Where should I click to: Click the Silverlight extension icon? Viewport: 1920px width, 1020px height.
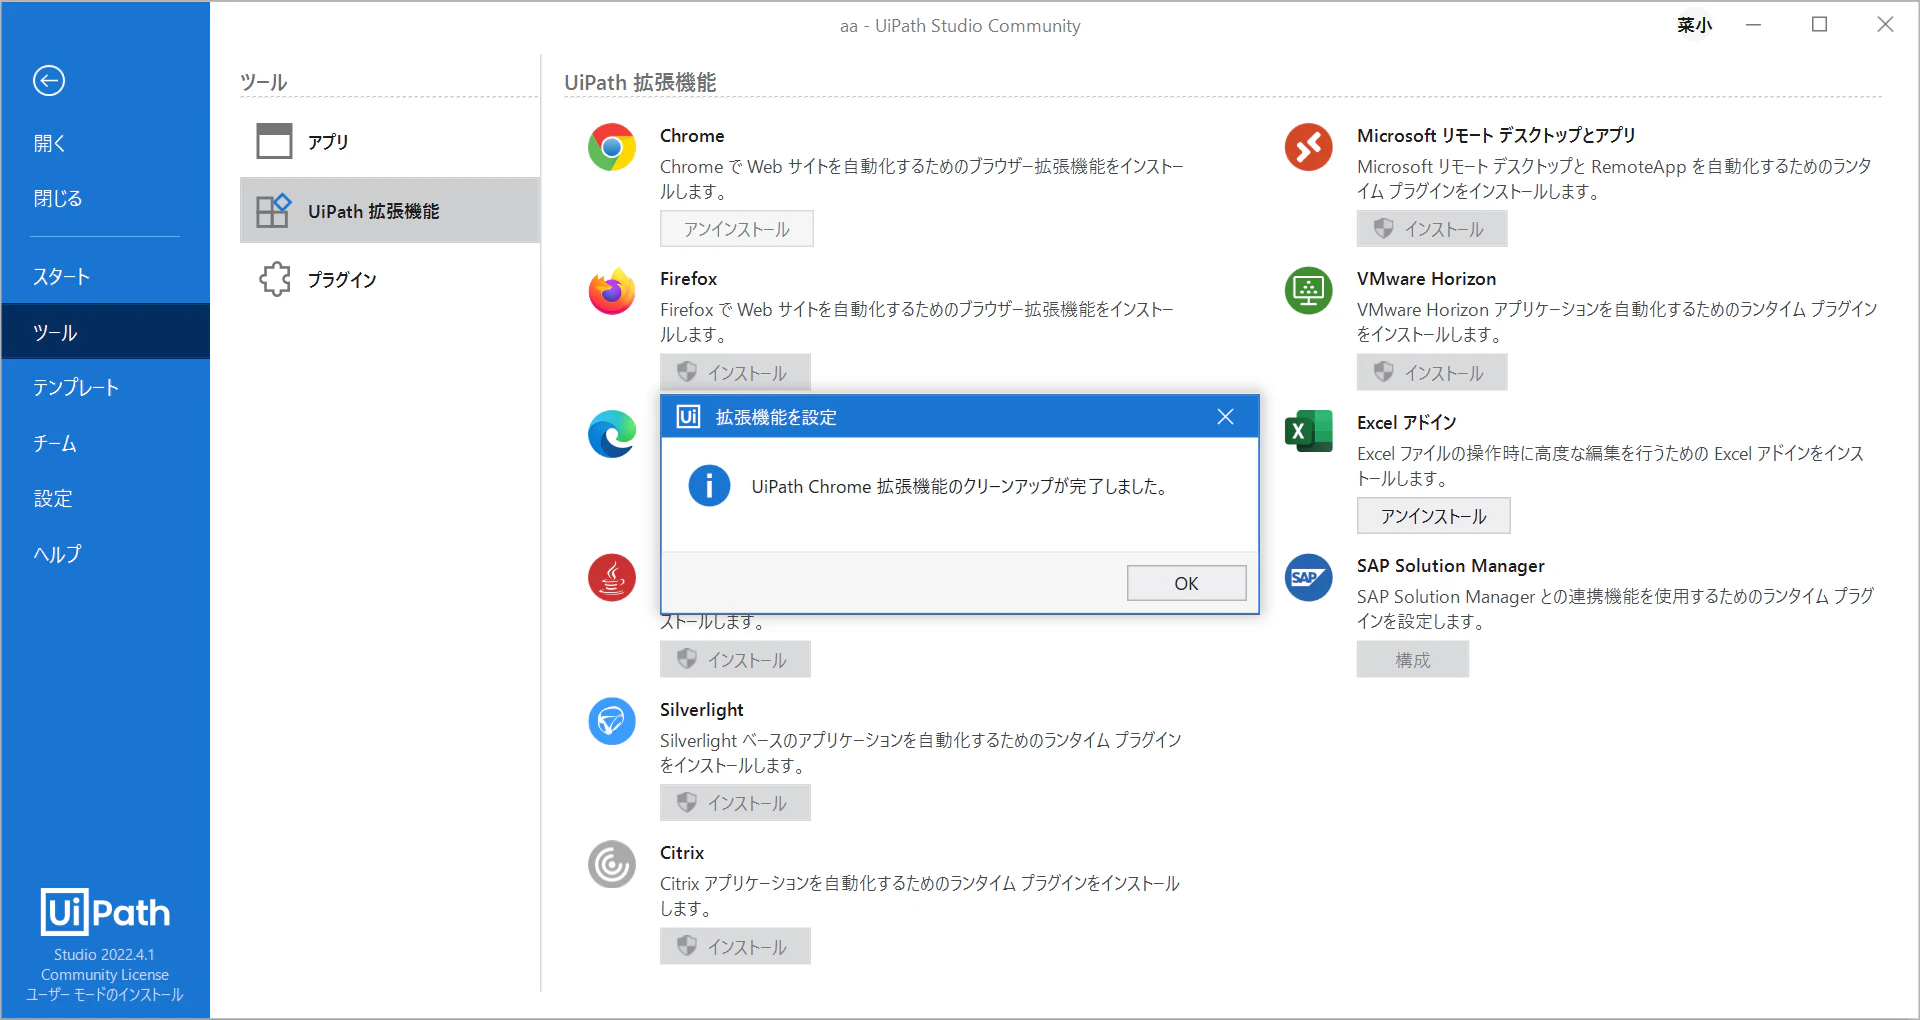click(x=612, y=721)
